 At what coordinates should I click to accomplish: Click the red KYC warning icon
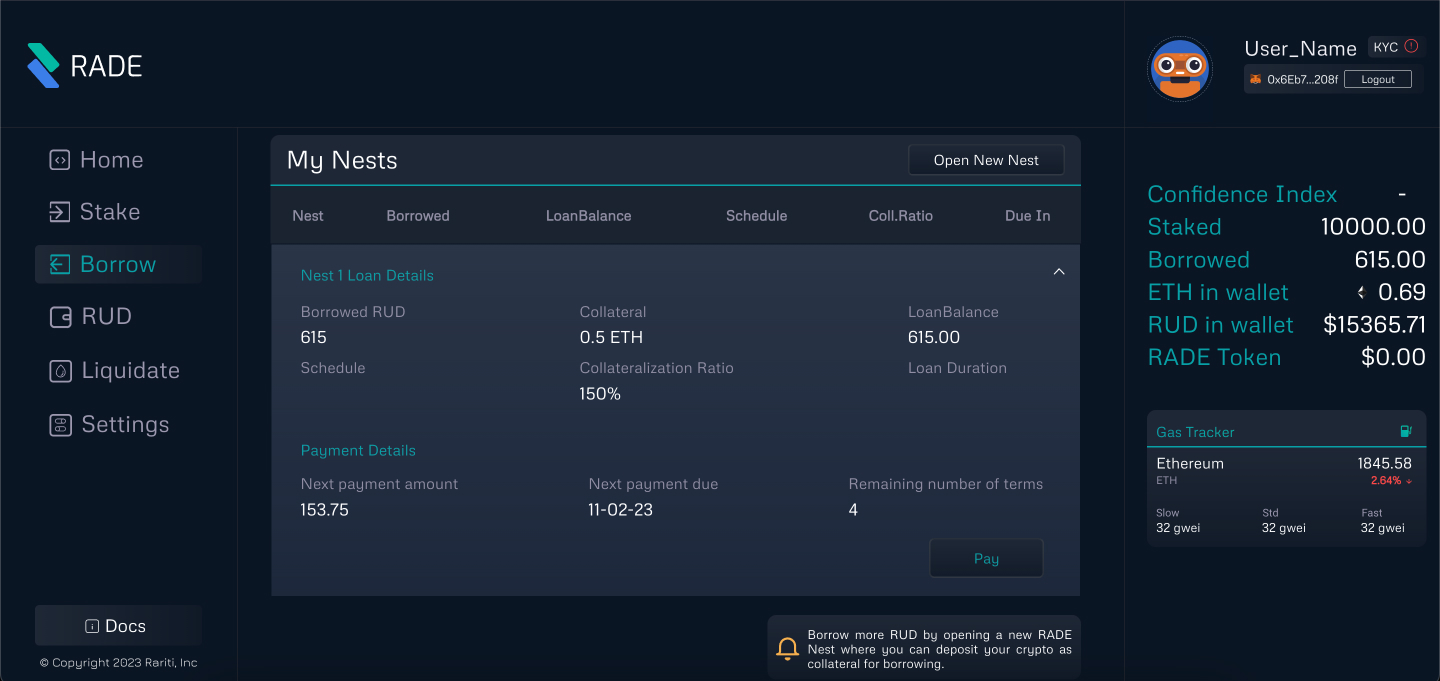tap(1411, 46)
